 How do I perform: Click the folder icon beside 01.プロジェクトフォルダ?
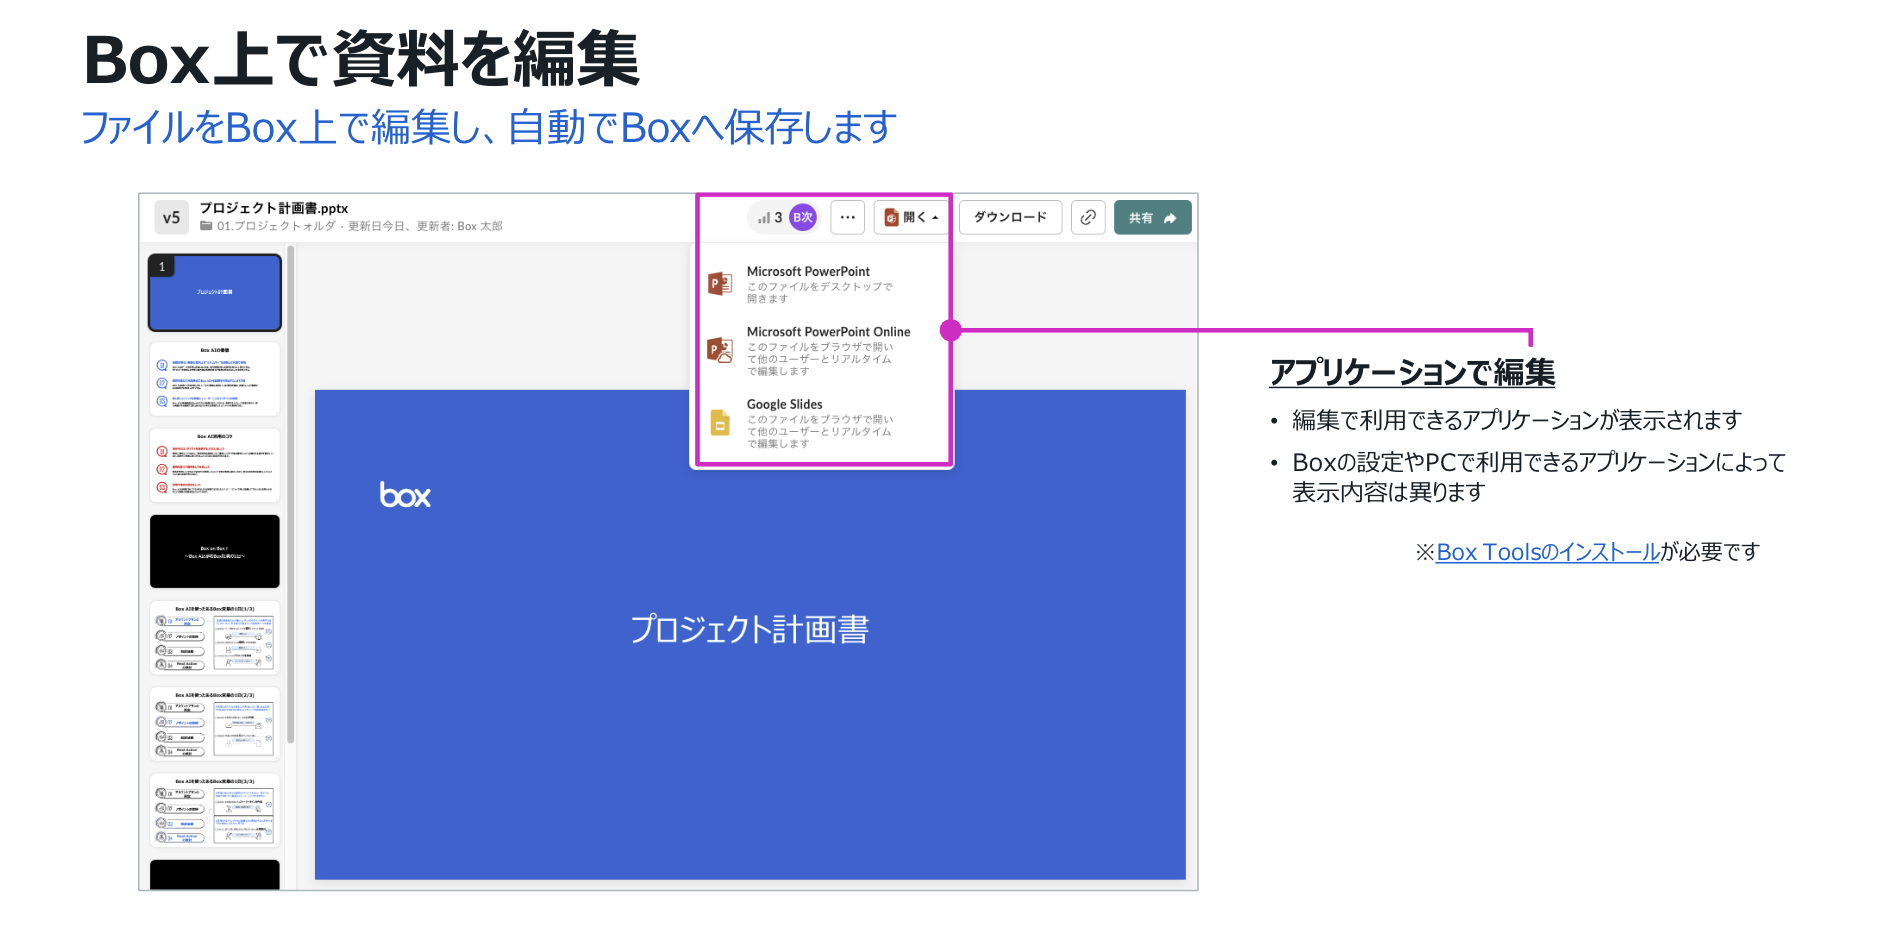206,226
